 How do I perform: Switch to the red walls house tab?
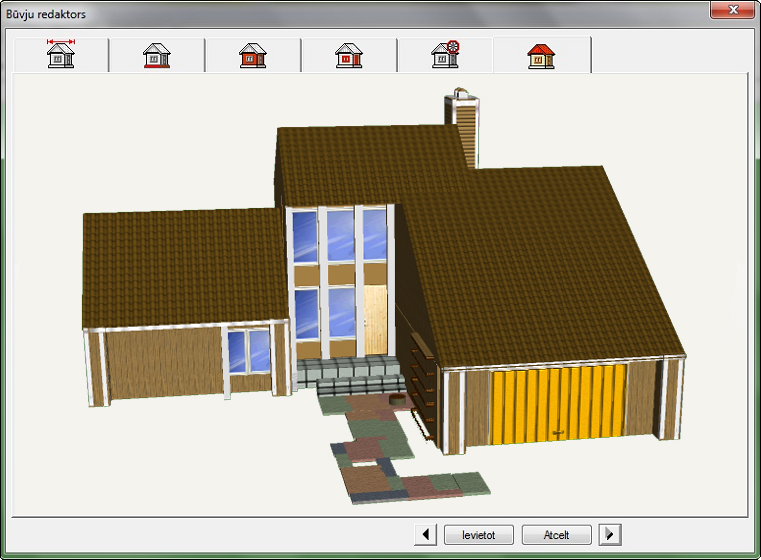point(253,54)
